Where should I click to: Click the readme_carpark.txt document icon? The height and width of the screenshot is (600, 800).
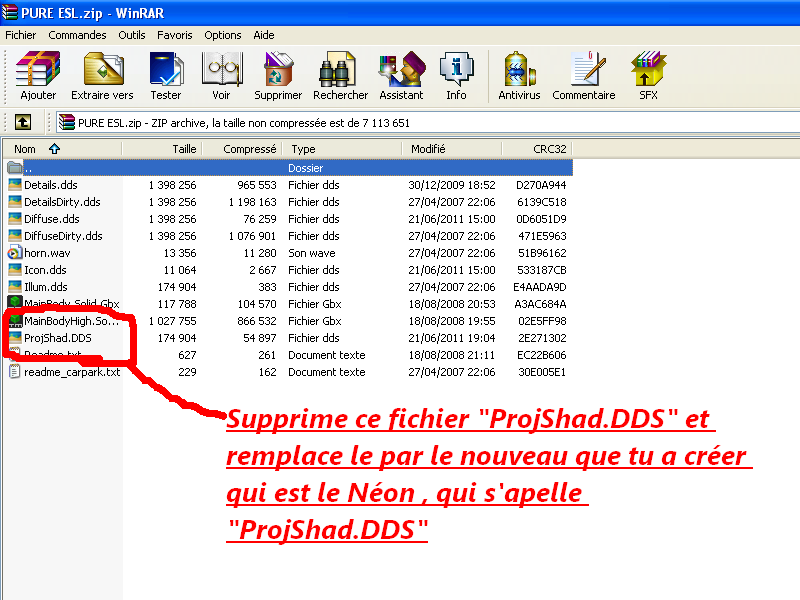(15, 372)
